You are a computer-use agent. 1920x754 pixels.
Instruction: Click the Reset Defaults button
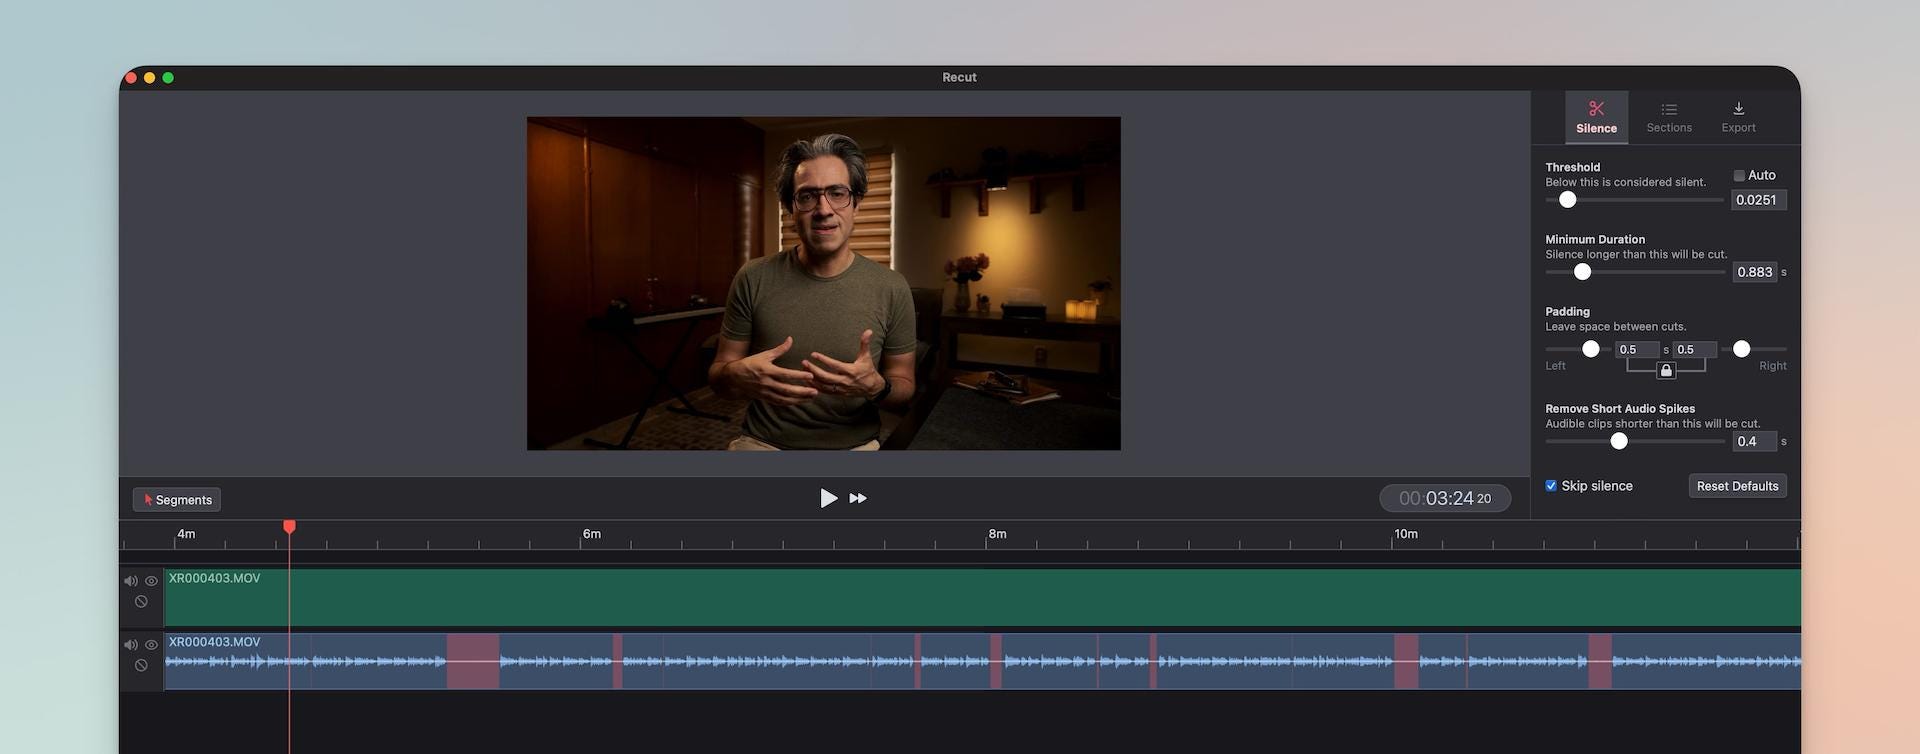pyautogui.click(x=1737, y=486)
